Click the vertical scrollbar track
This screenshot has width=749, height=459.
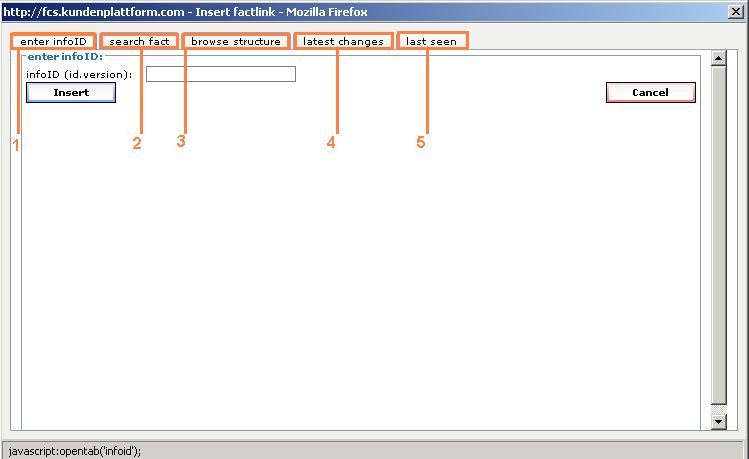pyautogui.click(x=717, y=240)
